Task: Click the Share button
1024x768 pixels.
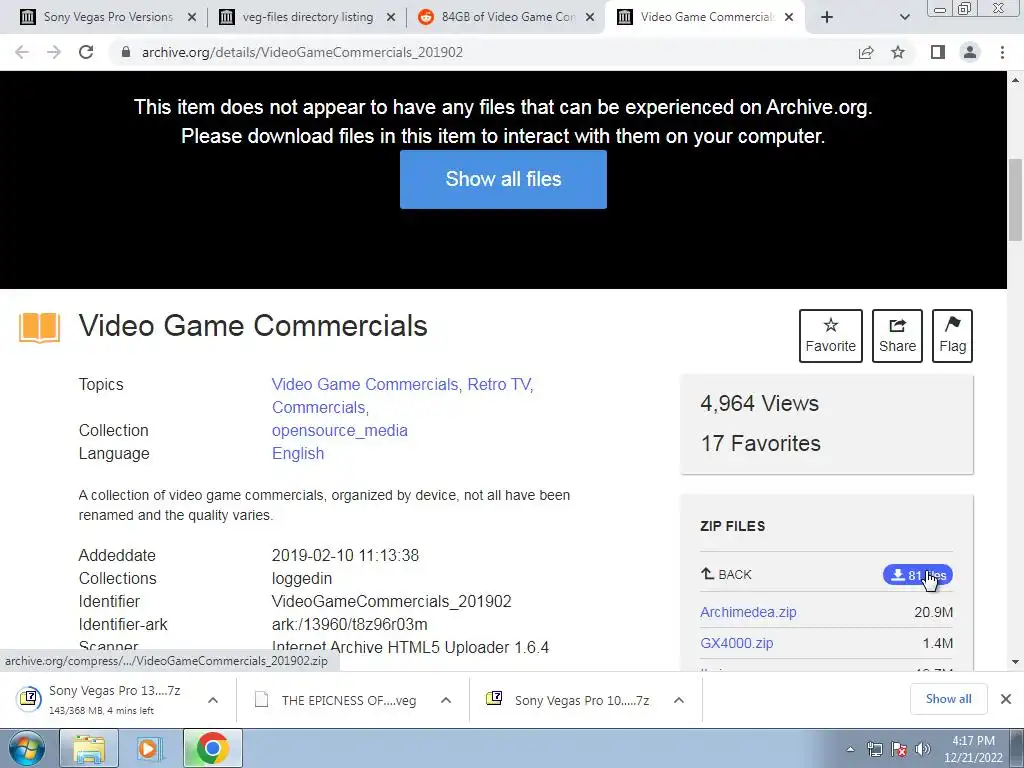Action: (897, 336)
